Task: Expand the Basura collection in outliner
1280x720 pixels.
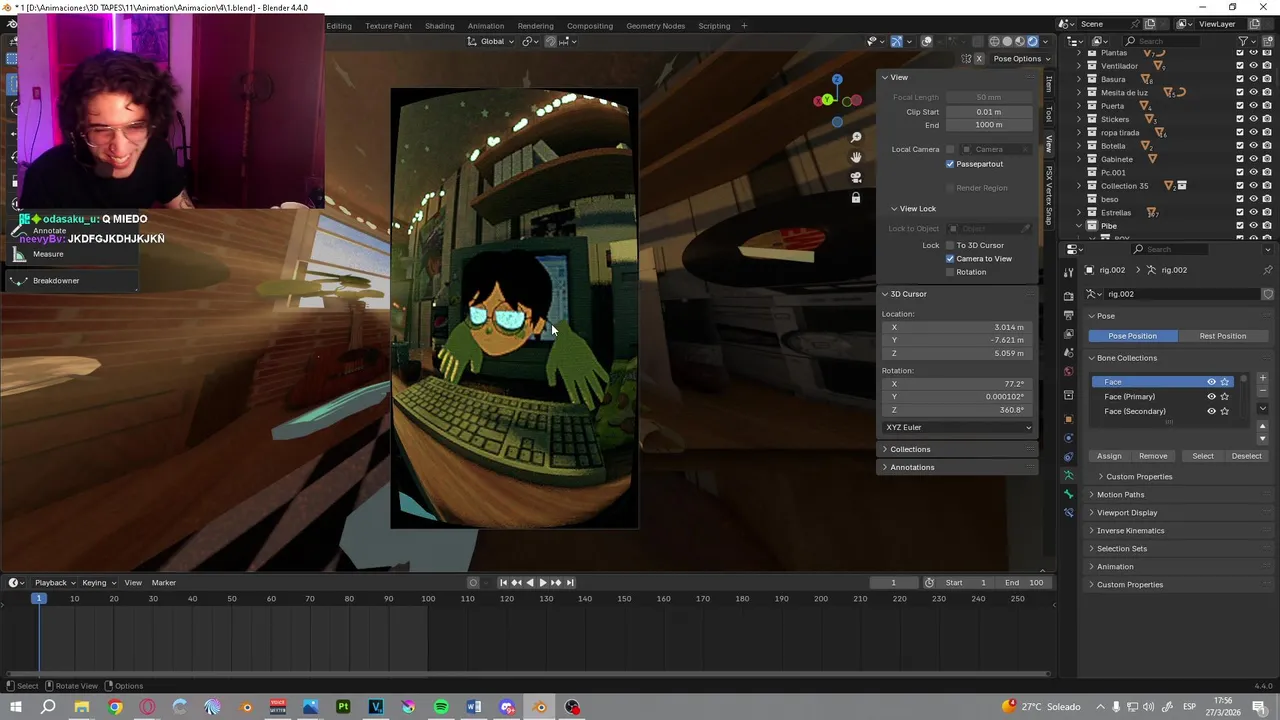Action: (x=1079, y=79)
